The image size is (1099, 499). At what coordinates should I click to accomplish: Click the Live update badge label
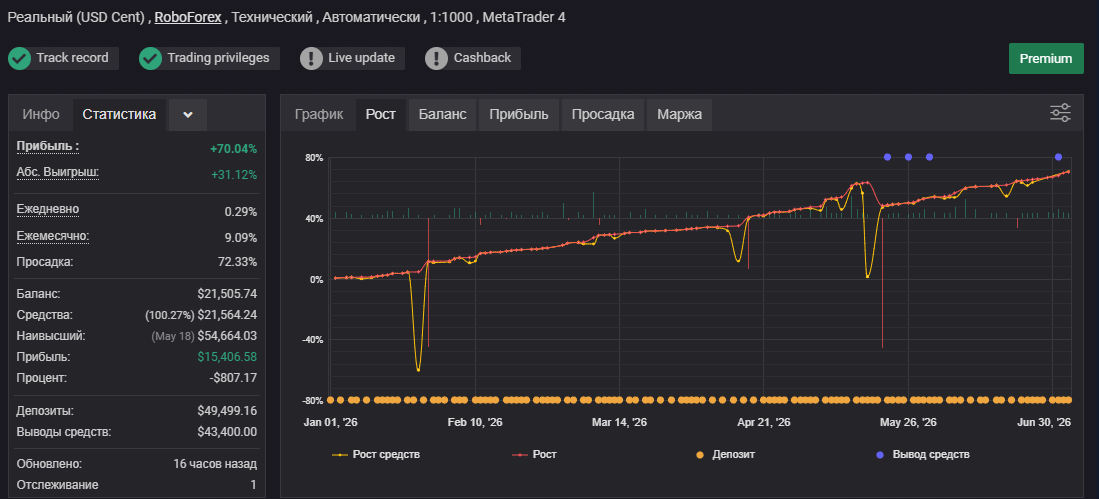362,58
